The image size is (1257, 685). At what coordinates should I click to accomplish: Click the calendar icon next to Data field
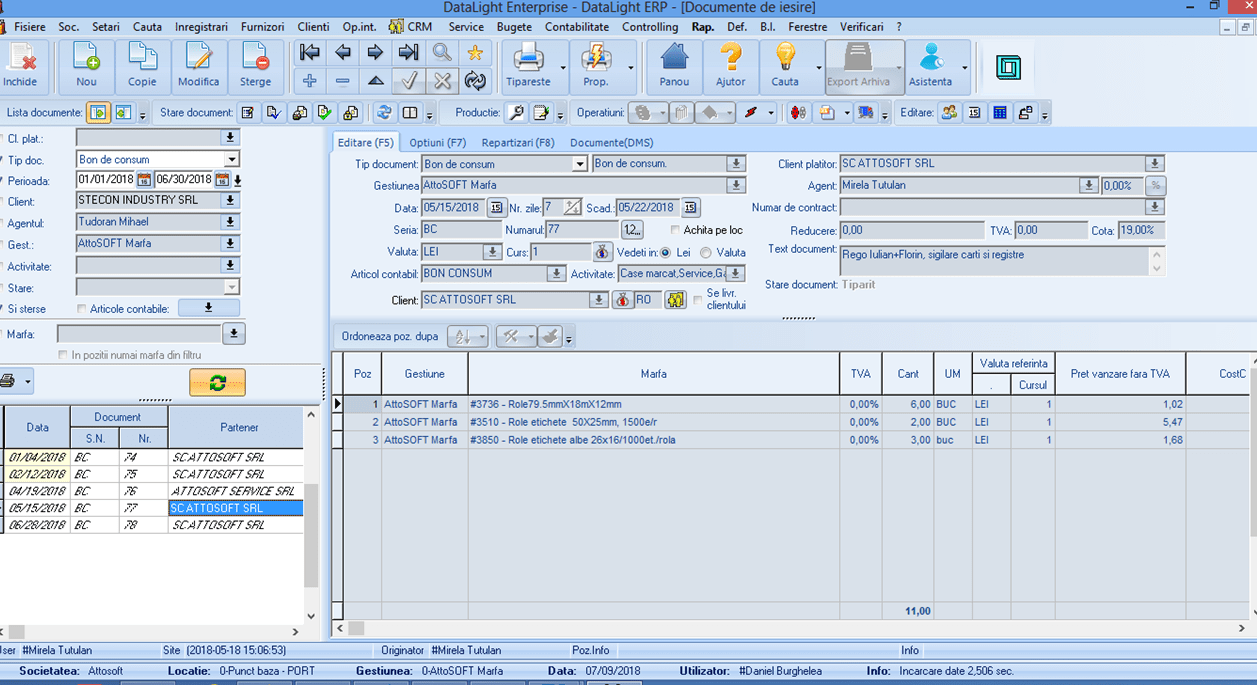point(496,208)
